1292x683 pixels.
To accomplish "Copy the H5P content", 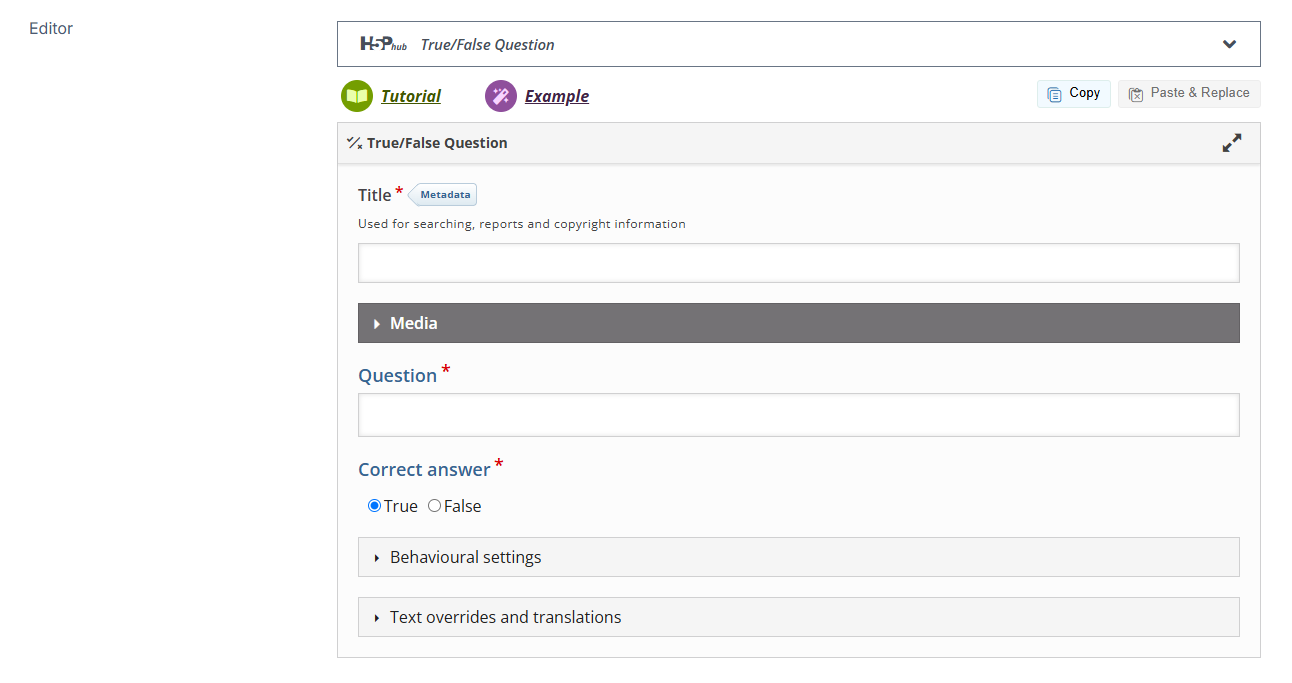I will (1074, 93).
